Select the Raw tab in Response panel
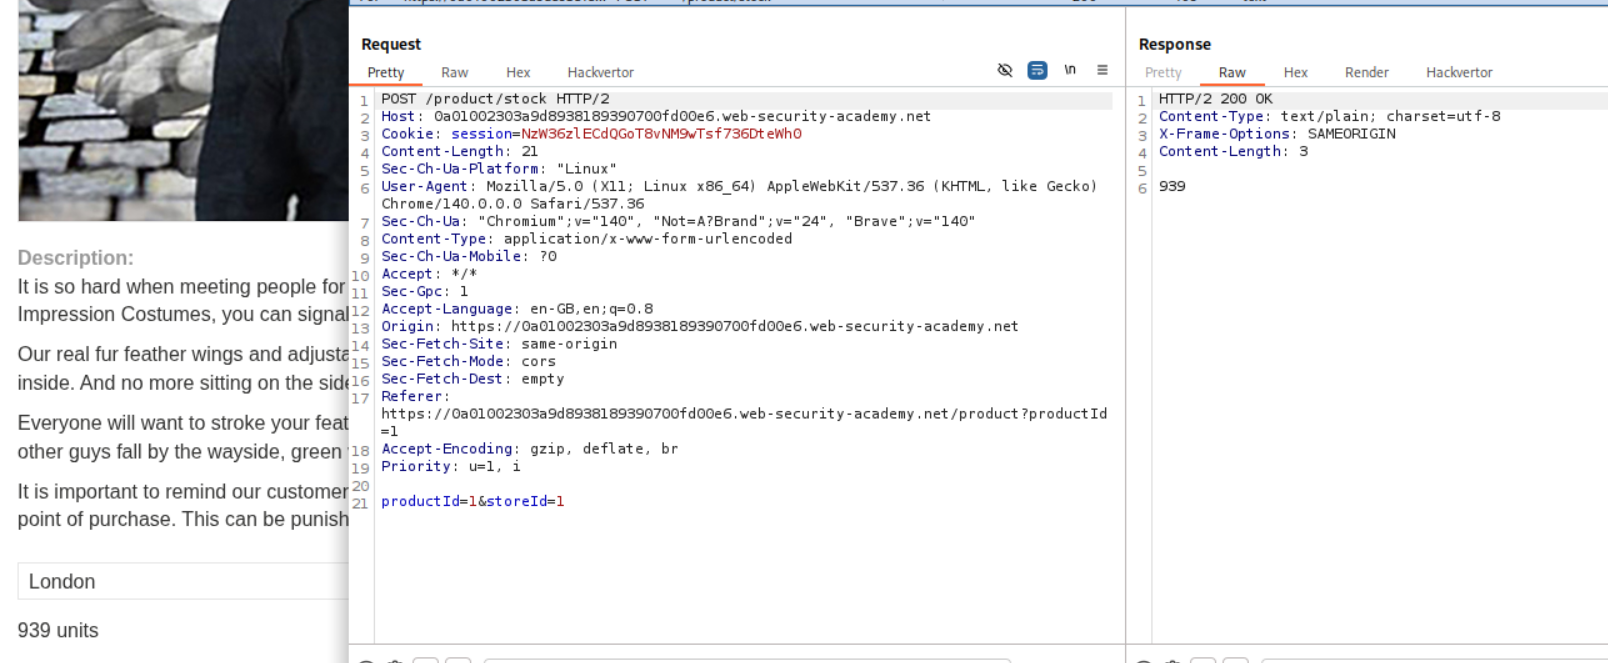Screen dimensions: 1608x663 (1232, 72)
